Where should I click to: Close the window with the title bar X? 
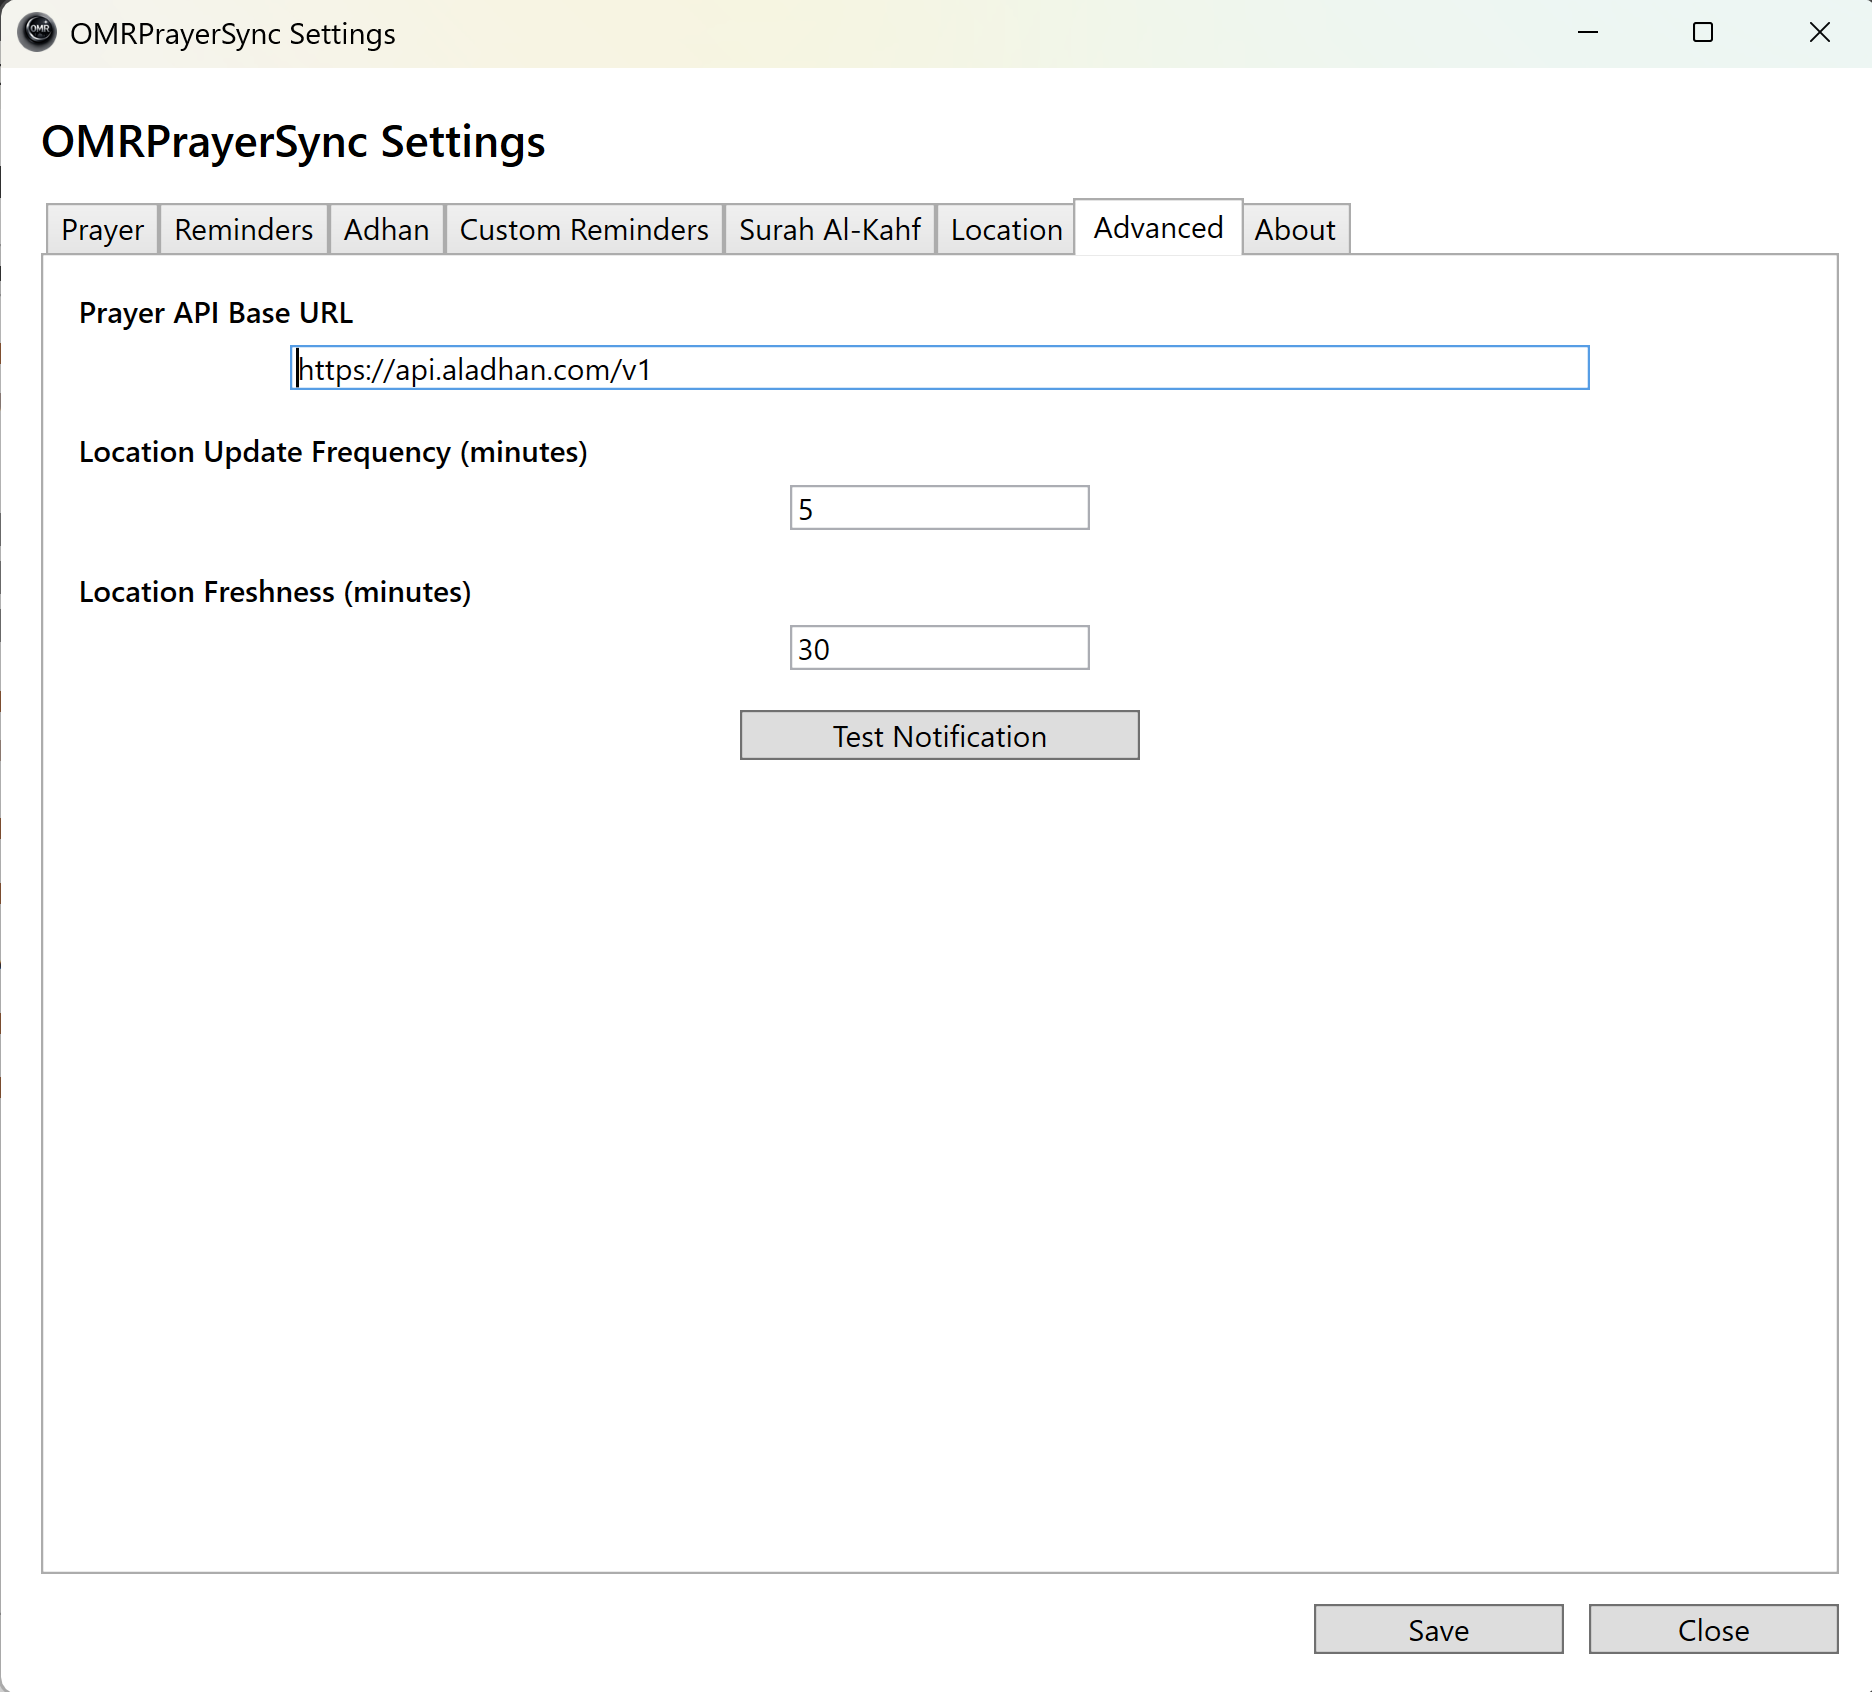pyautogui.click(x=1819, y=33)
